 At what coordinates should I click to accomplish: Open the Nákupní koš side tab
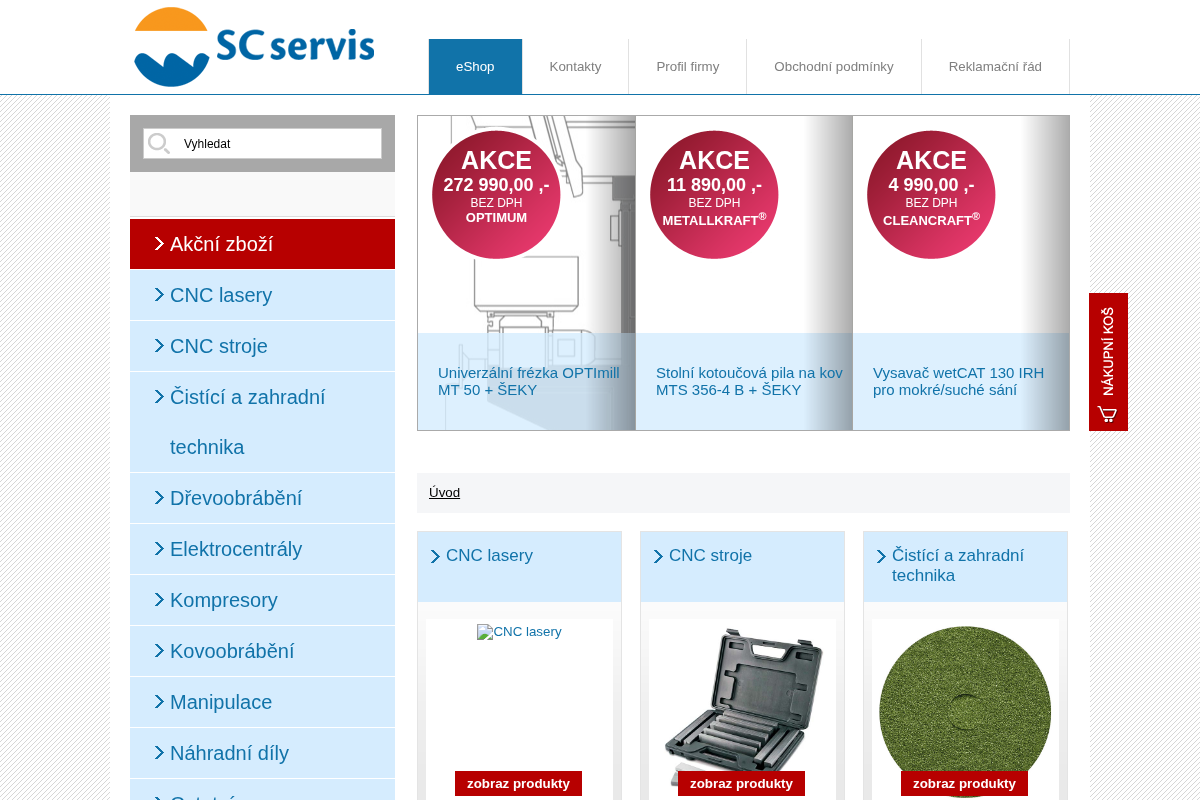1108,362
